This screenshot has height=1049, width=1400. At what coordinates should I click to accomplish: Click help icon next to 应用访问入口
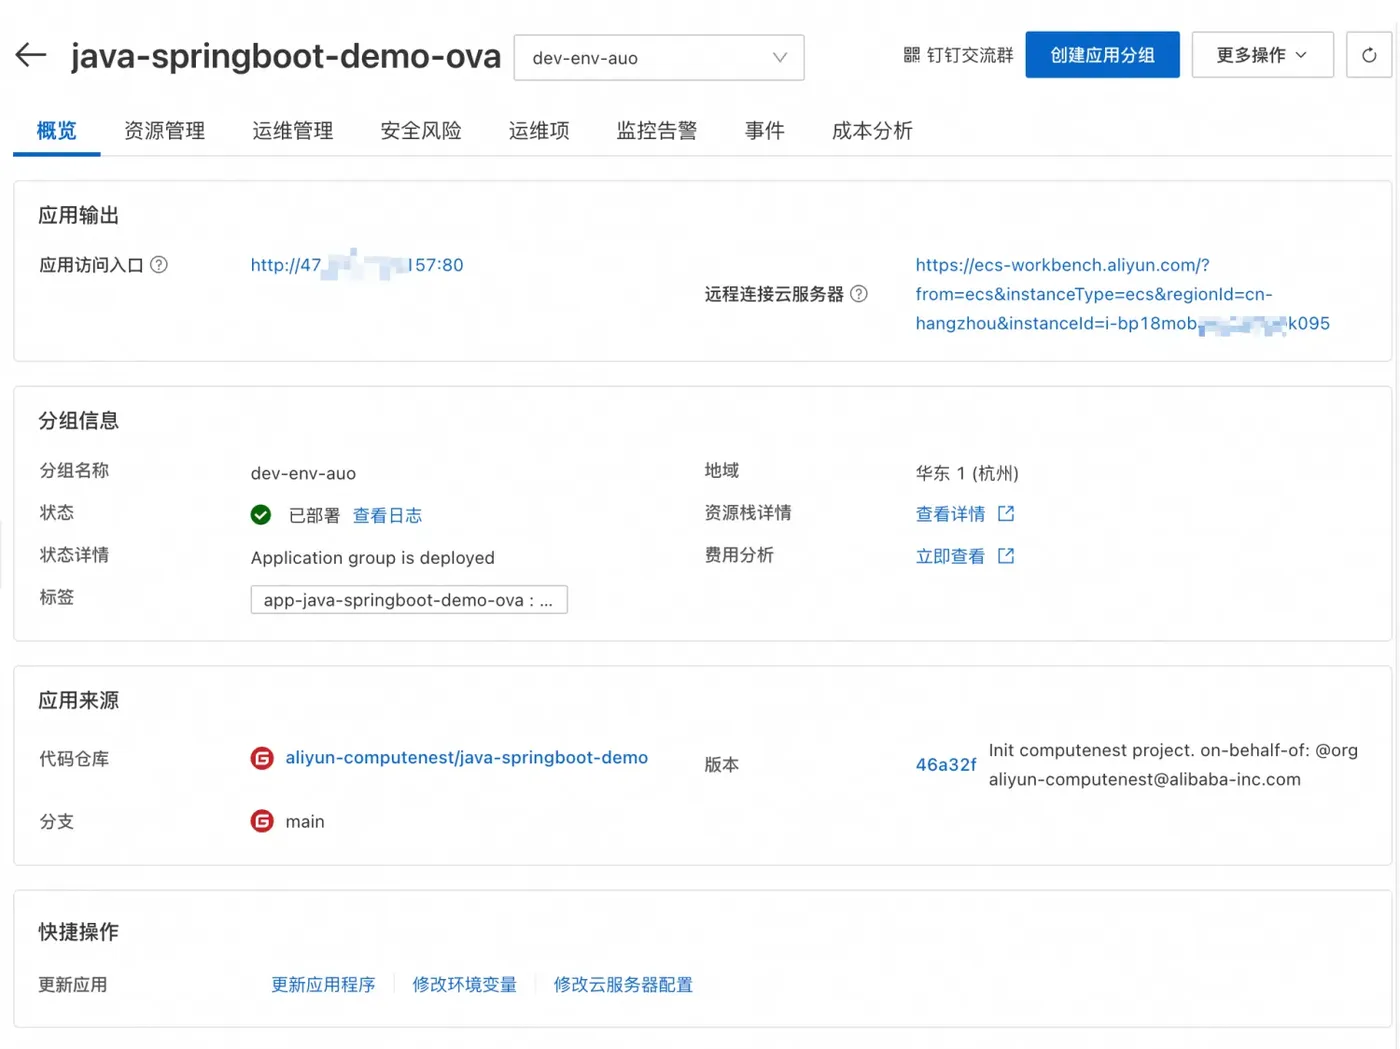(159, 265)
